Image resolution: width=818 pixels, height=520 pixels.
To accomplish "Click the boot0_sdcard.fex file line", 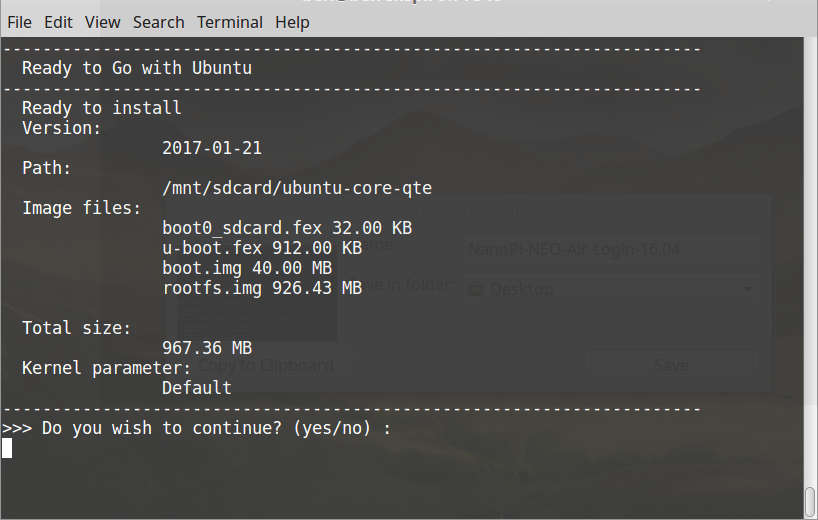I will point(286,228).
